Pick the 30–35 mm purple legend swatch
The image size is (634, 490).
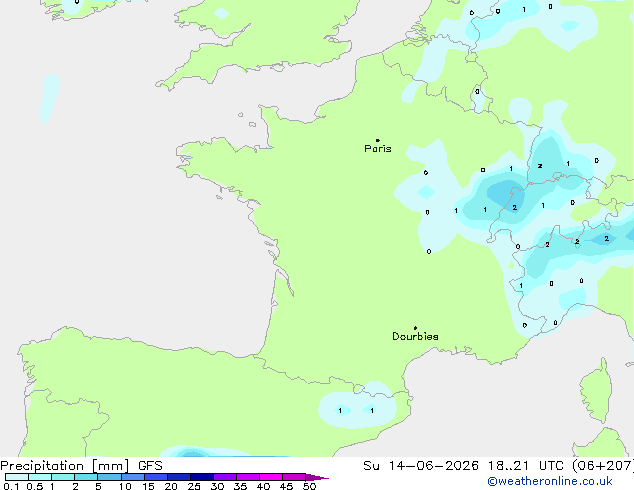pyautogui.click(x=225, y=477)
